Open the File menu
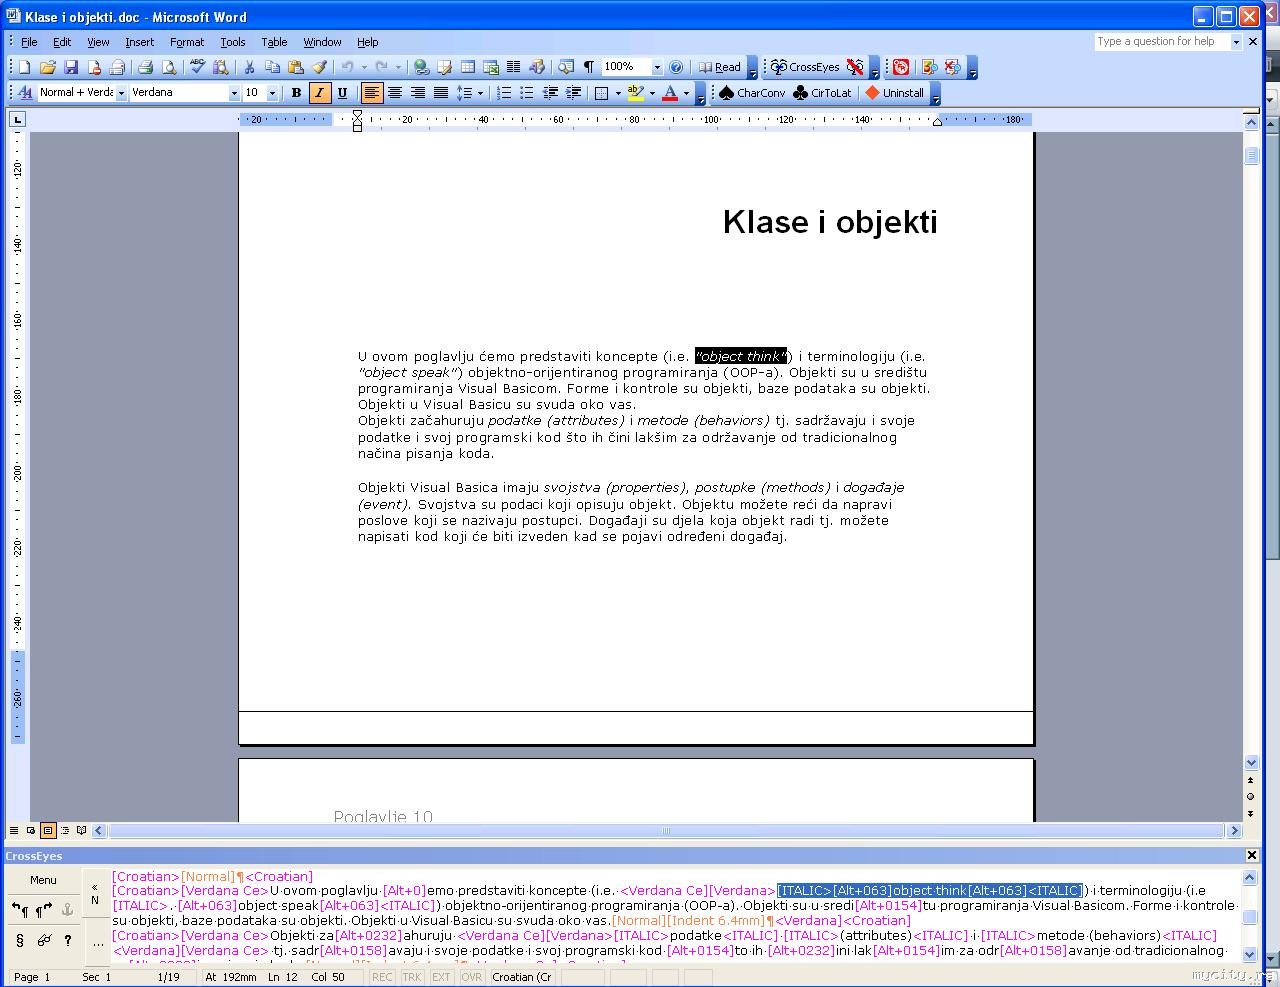The height and width of the screenshot is (987, 1280). (x=29, y=42)
